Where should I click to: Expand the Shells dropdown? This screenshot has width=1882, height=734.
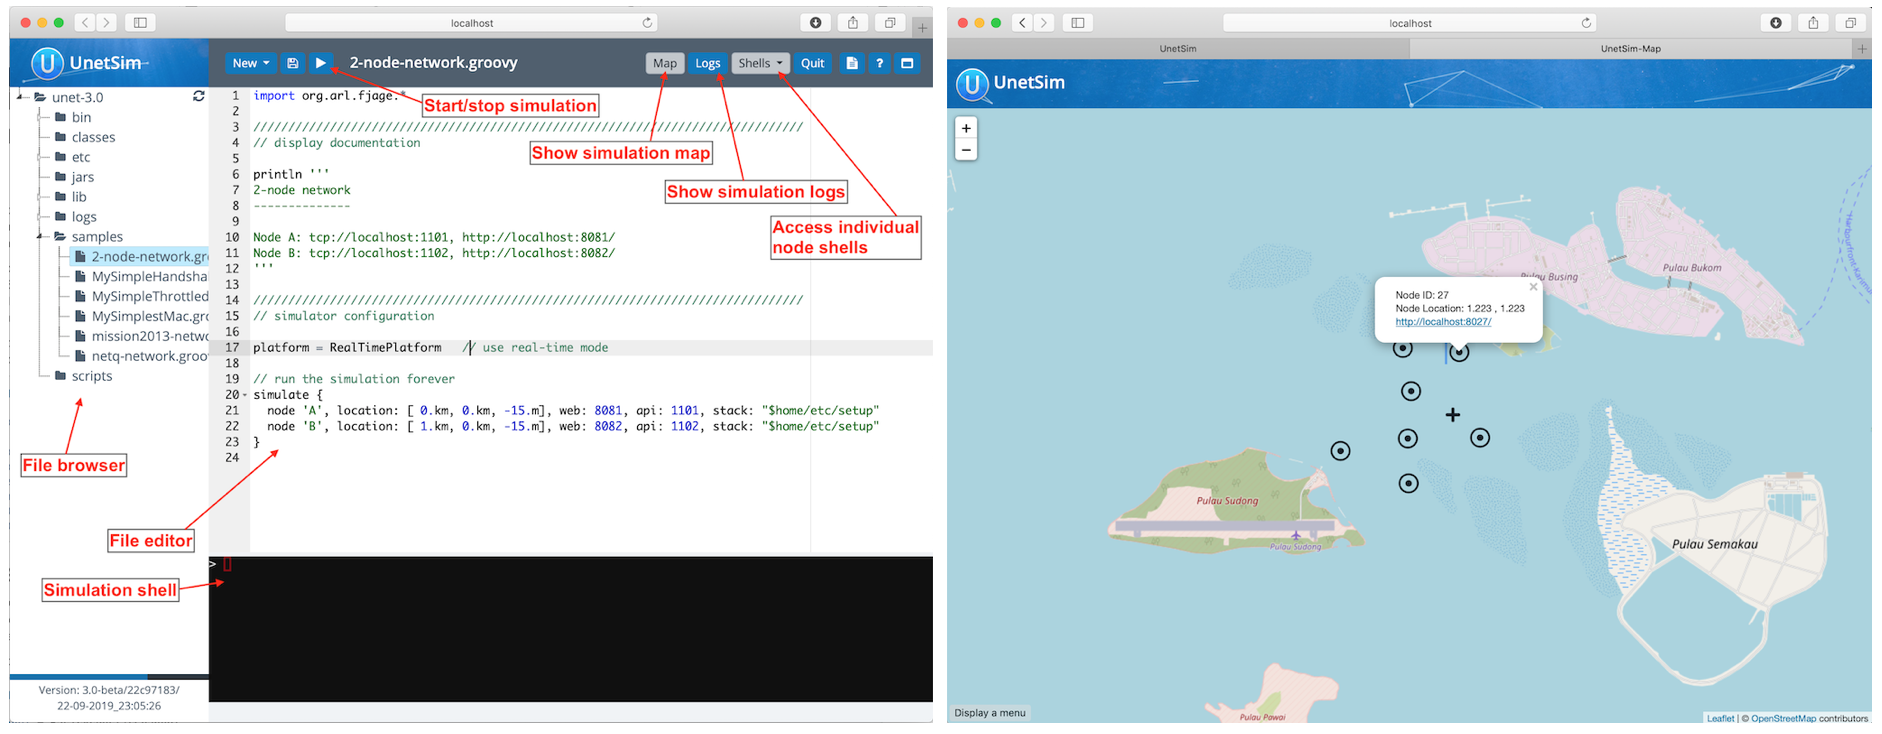pos(760,63)
